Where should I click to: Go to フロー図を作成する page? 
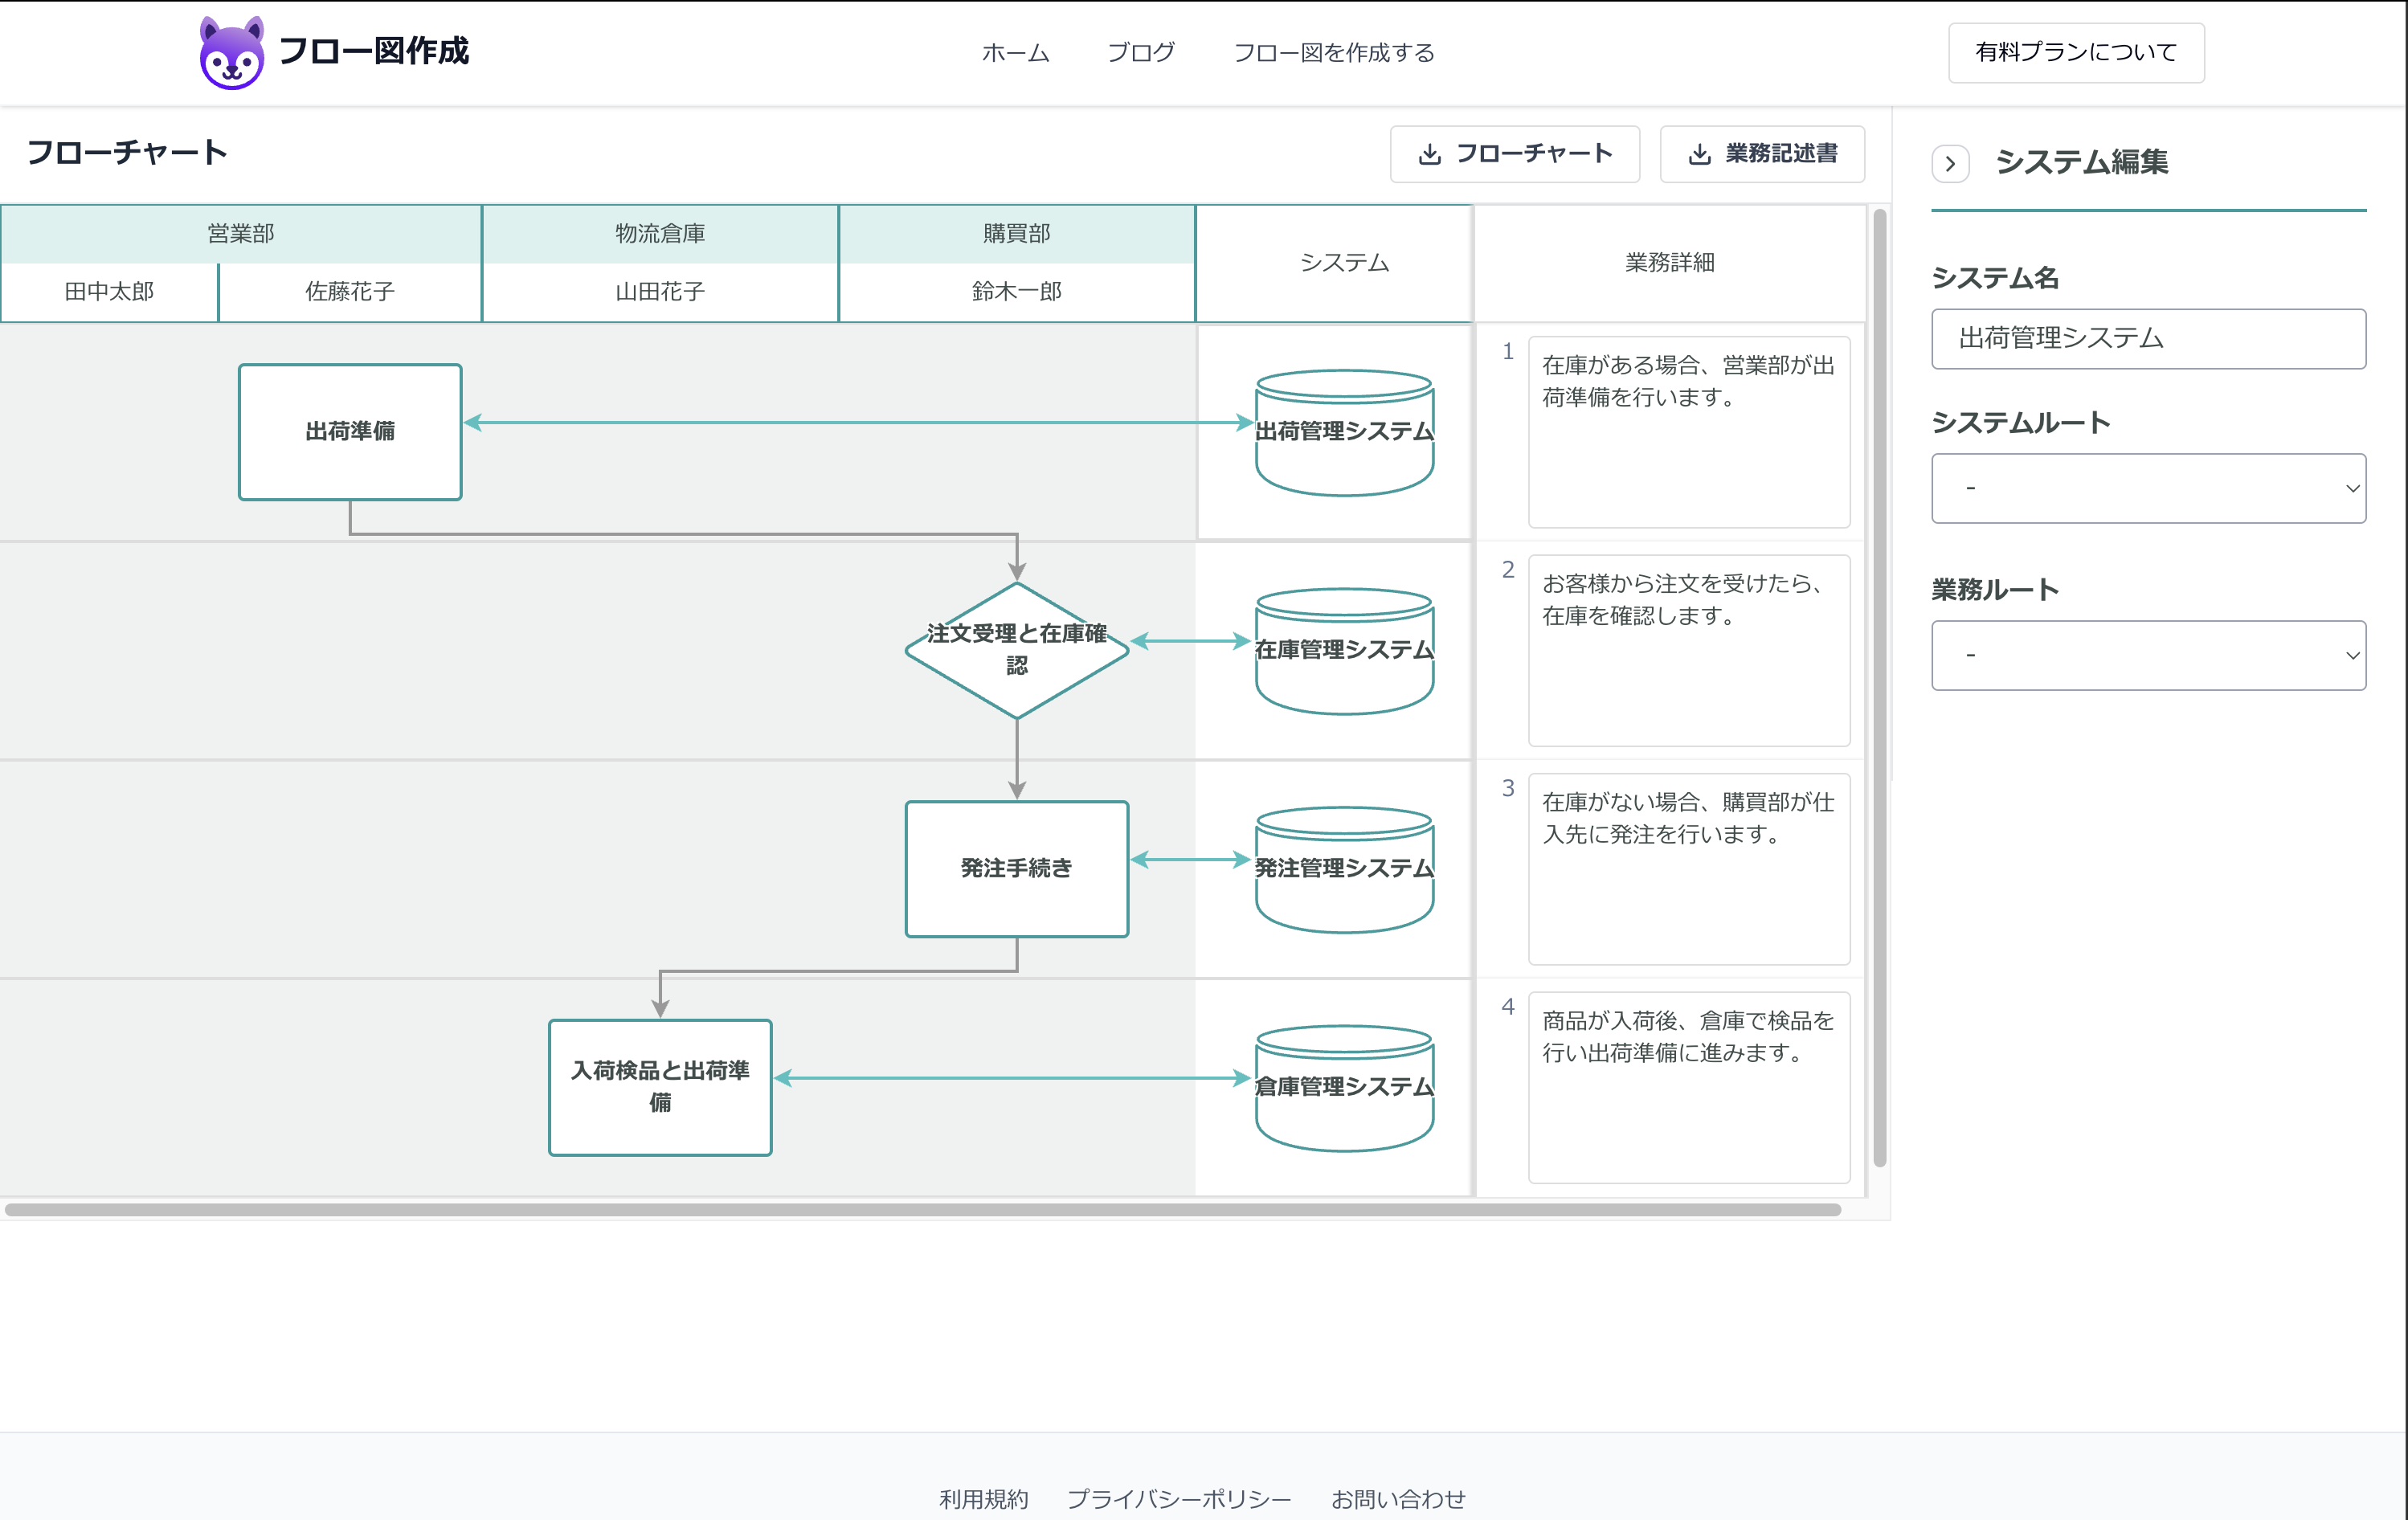click(x=1334, y=52)
